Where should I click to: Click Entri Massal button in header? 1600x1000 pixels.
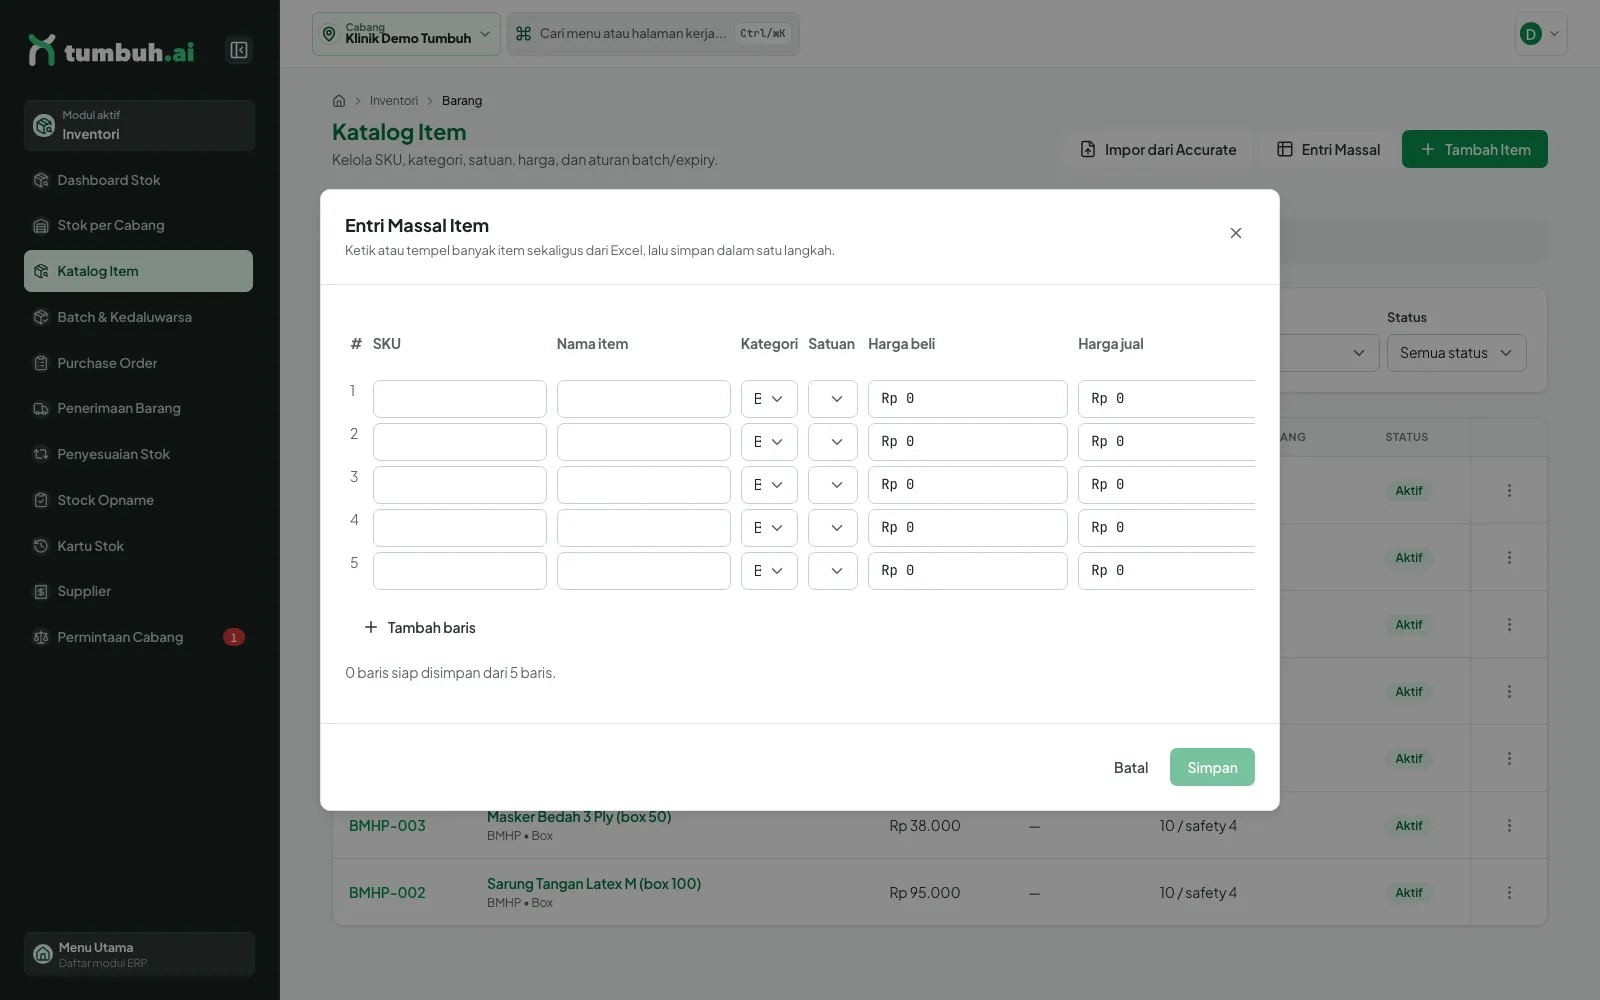pyautogui.click(x=1329, y=149)
